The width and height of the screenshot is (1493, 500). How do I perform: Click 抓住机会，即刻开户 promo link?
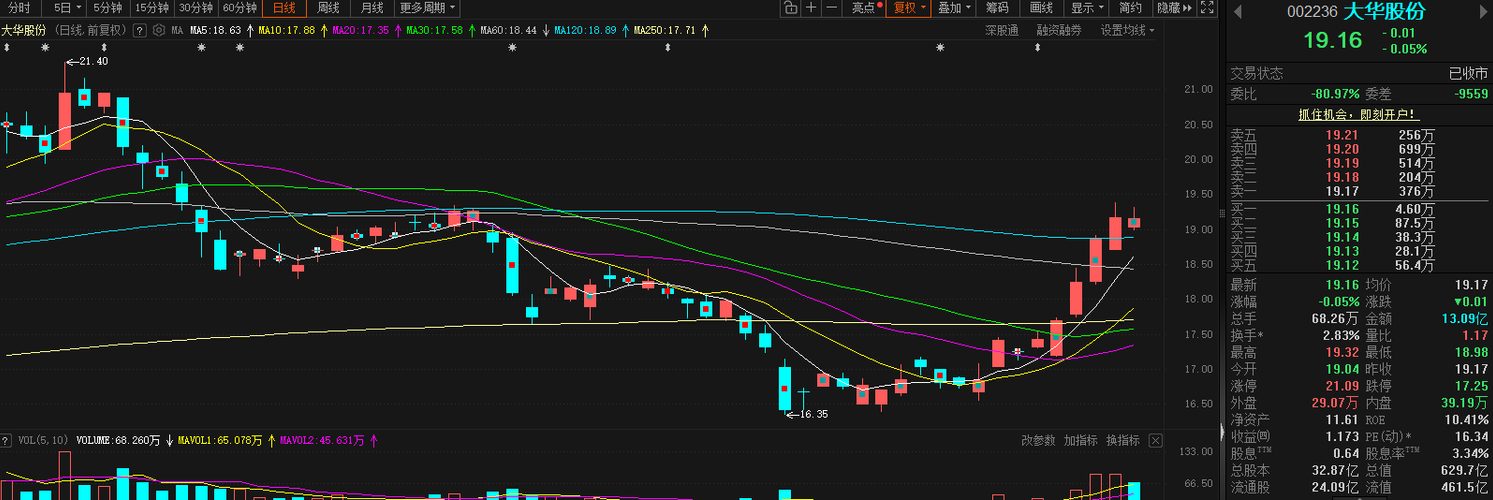pyautogui.click(x=1358, y=114)
